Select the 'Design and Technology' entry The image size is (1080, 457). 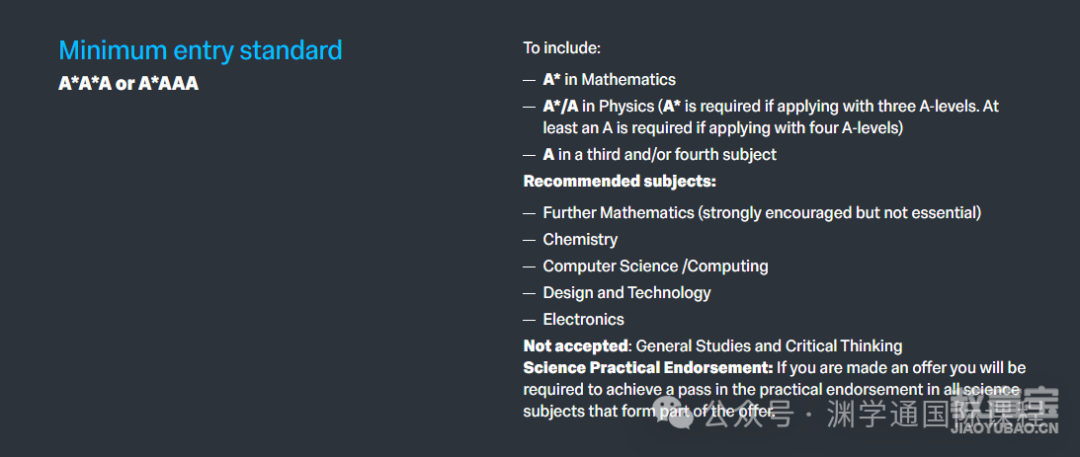tap(627, 293)
